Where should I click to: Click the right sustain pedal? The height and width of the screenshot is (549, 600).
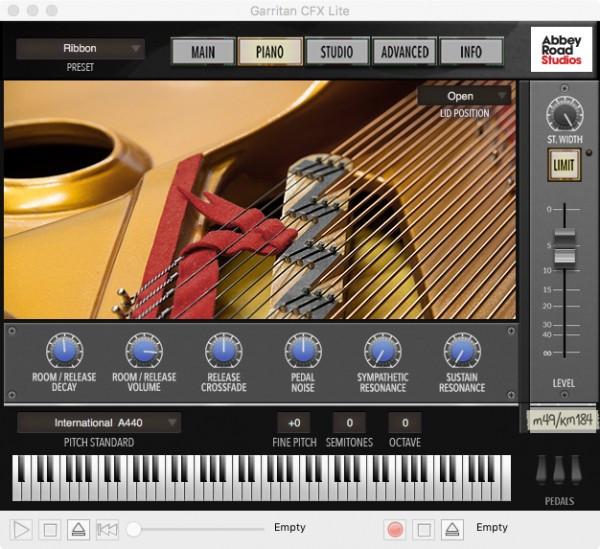tap(576, 469)
